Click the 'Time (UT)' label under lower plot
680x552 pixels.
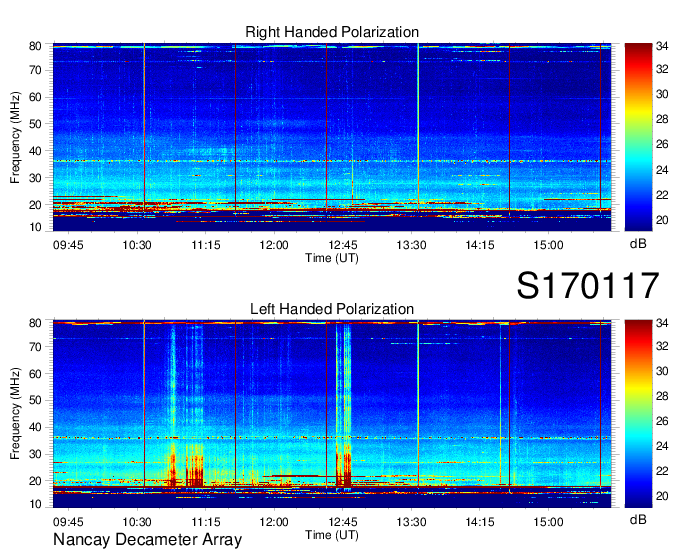click(x=332, y=535)
